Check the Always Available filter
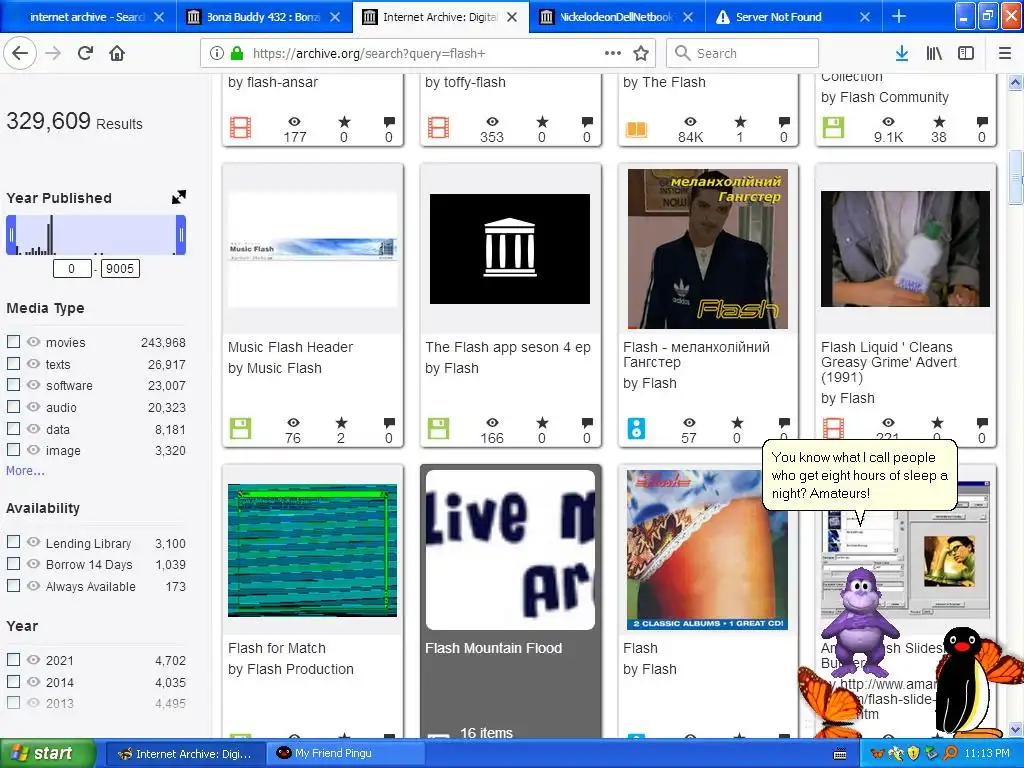 13,586
